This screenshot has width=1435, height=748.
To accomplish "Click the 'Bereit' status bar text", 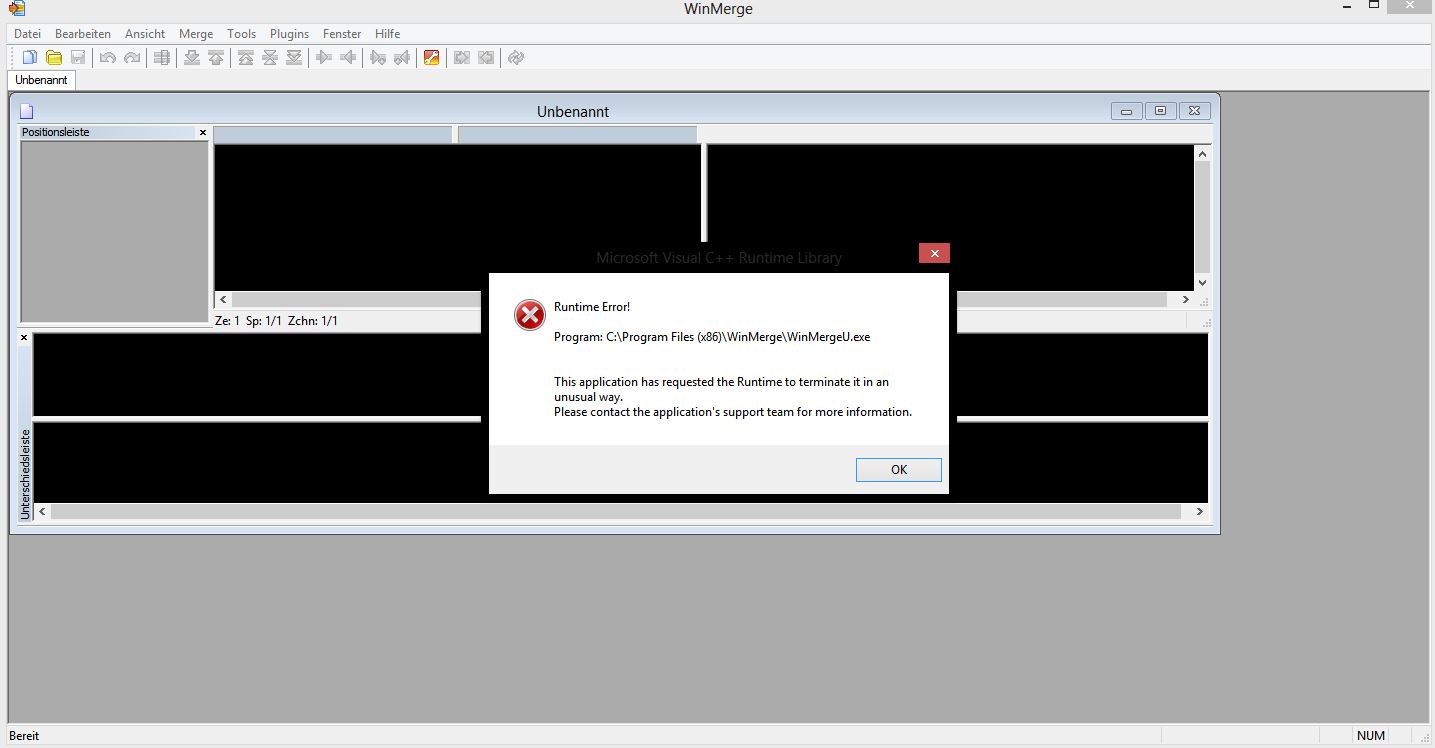I will (24, 736).
